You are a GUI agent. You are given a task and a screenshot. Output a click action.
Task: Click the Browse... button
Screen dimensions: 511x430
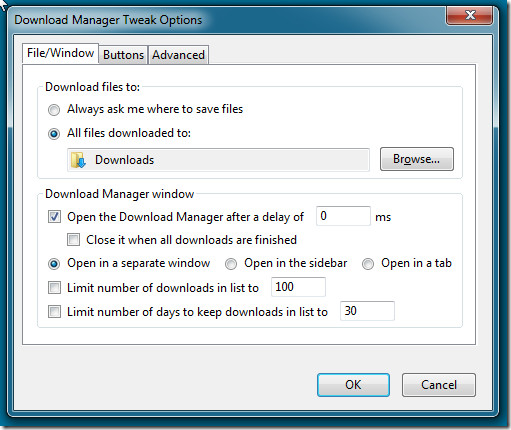pos(417,159)
